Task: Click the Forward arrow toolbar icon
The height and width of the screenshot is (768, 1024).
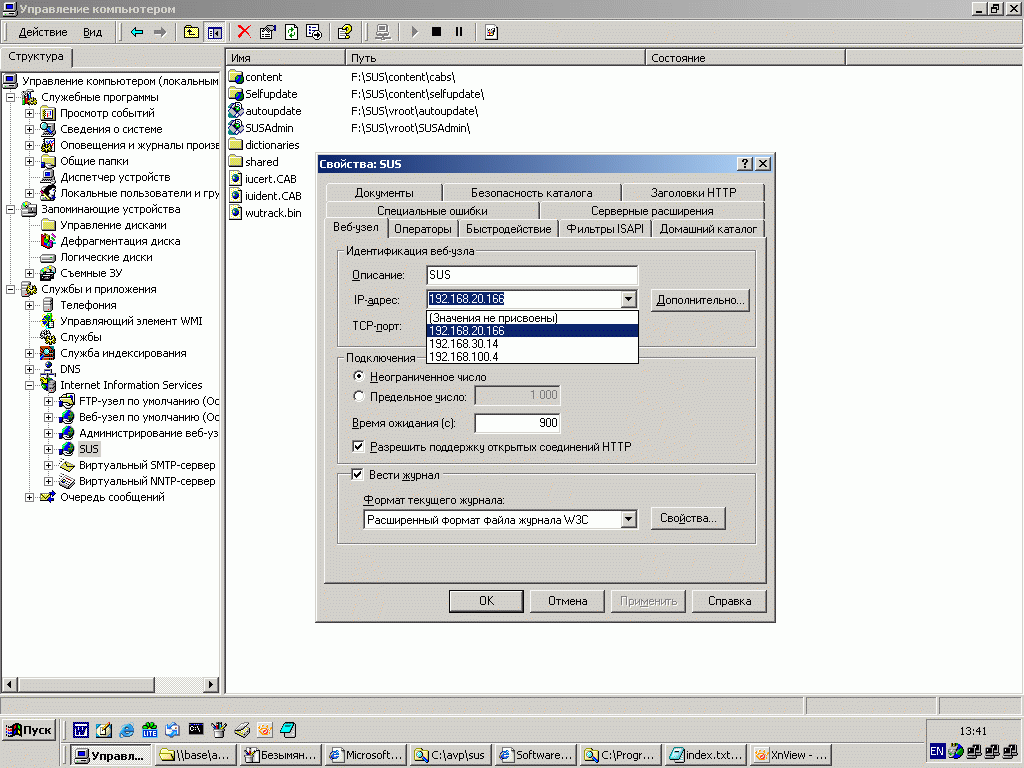Action: [x=160, y=31]
